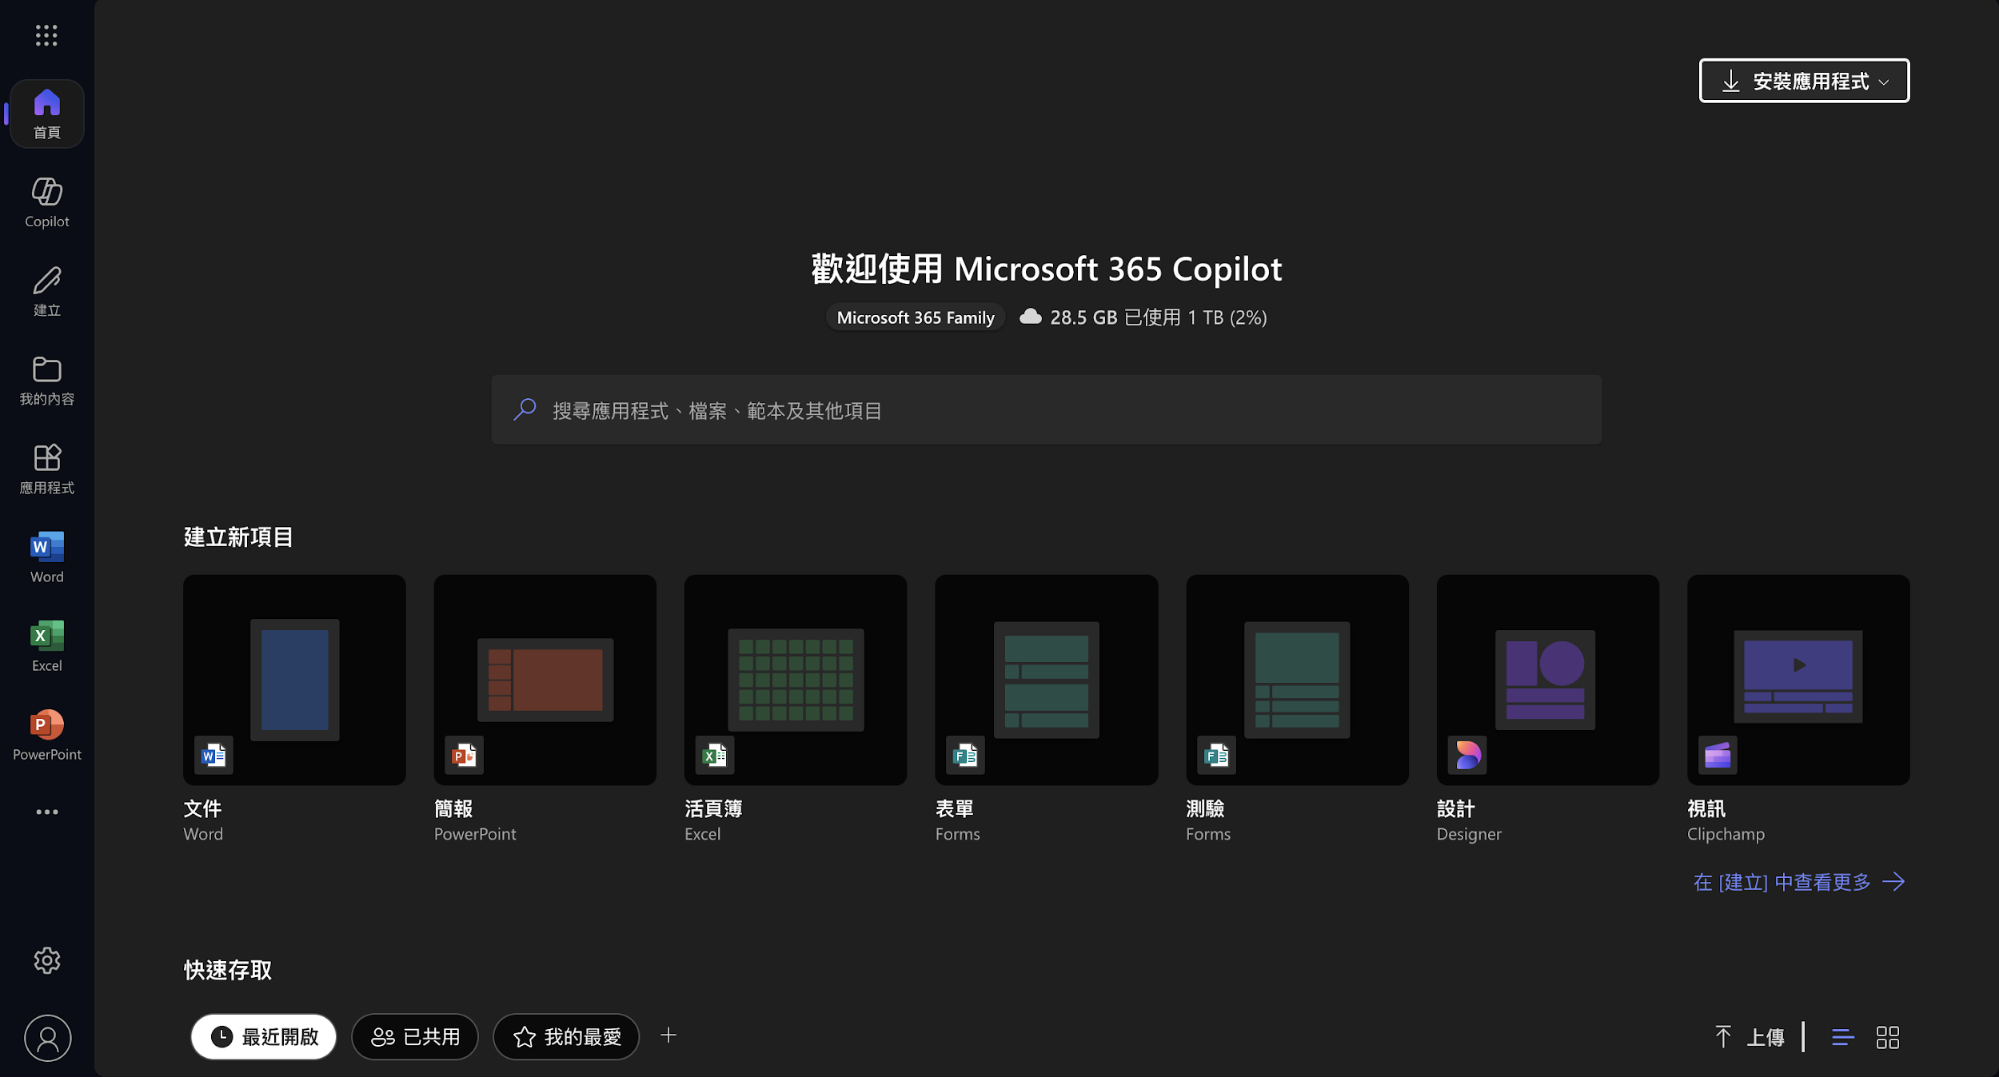Screen dimensions: 1999x1078
Task: Click the 活頁簿 label under Excel card
Action: coord(713,809)
